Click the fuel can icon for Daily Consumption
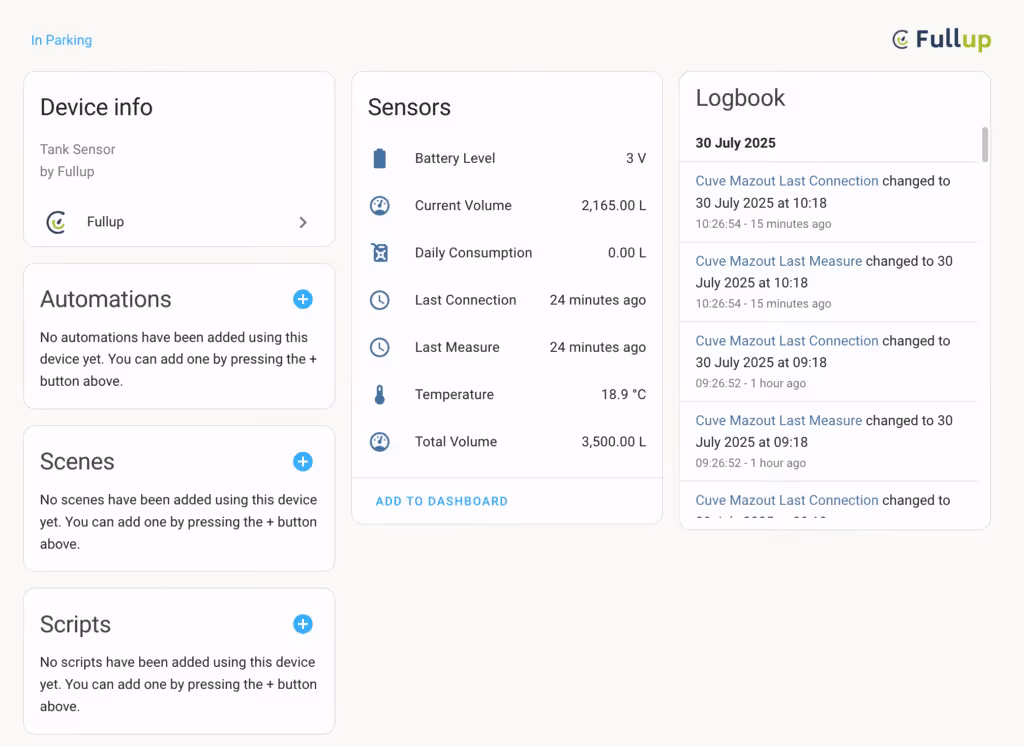Image resolution: width=1024 pixels, height=747 pixels. click(379, 253)
